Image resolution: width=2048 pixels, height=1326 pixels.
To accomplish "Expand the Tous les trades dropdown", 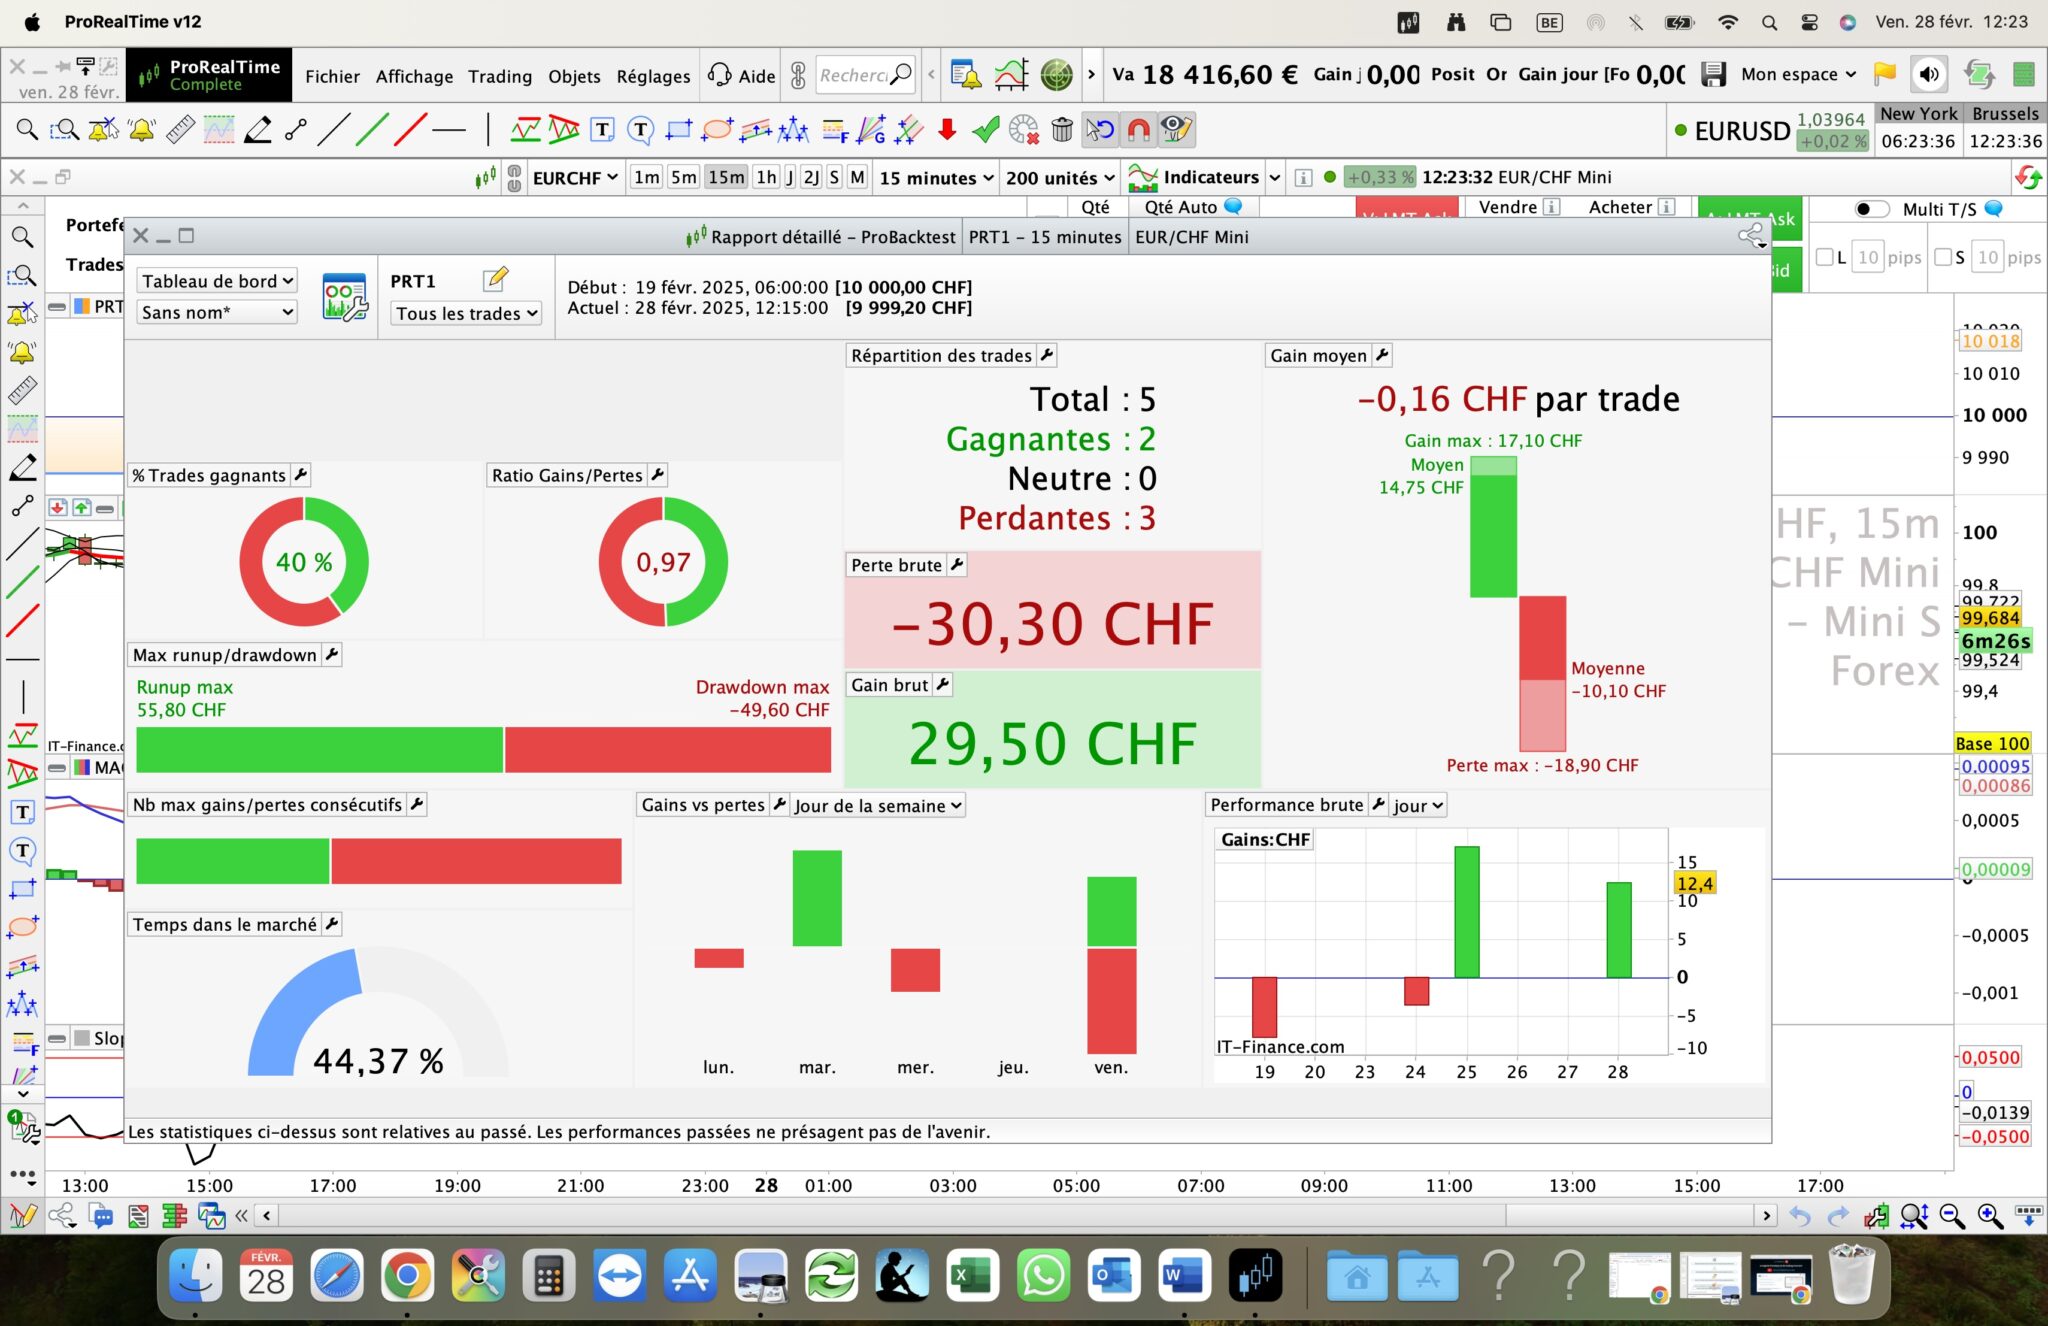I will [466, 313].
